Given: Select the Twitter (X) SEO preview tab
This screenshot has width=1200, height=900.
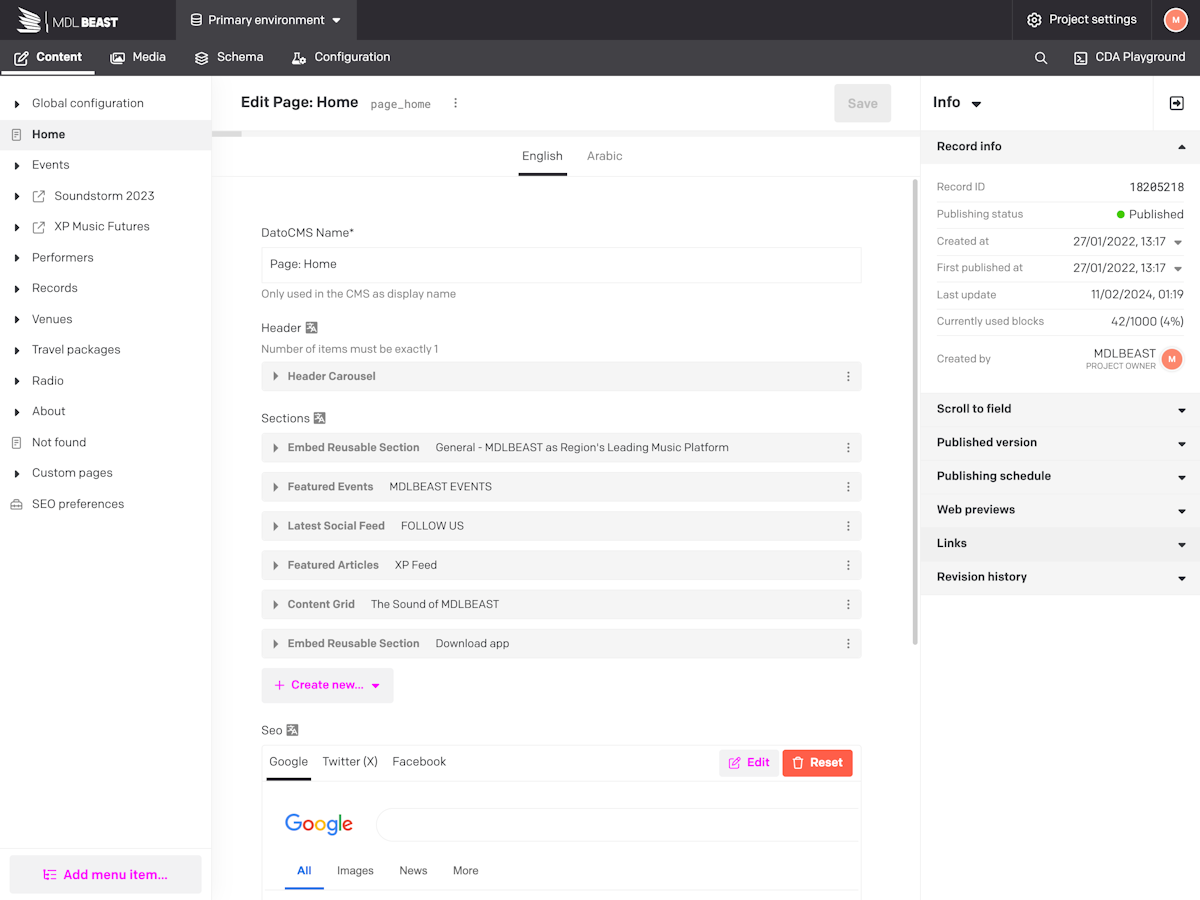Looking at the screenshot, I should pos(350,762).
